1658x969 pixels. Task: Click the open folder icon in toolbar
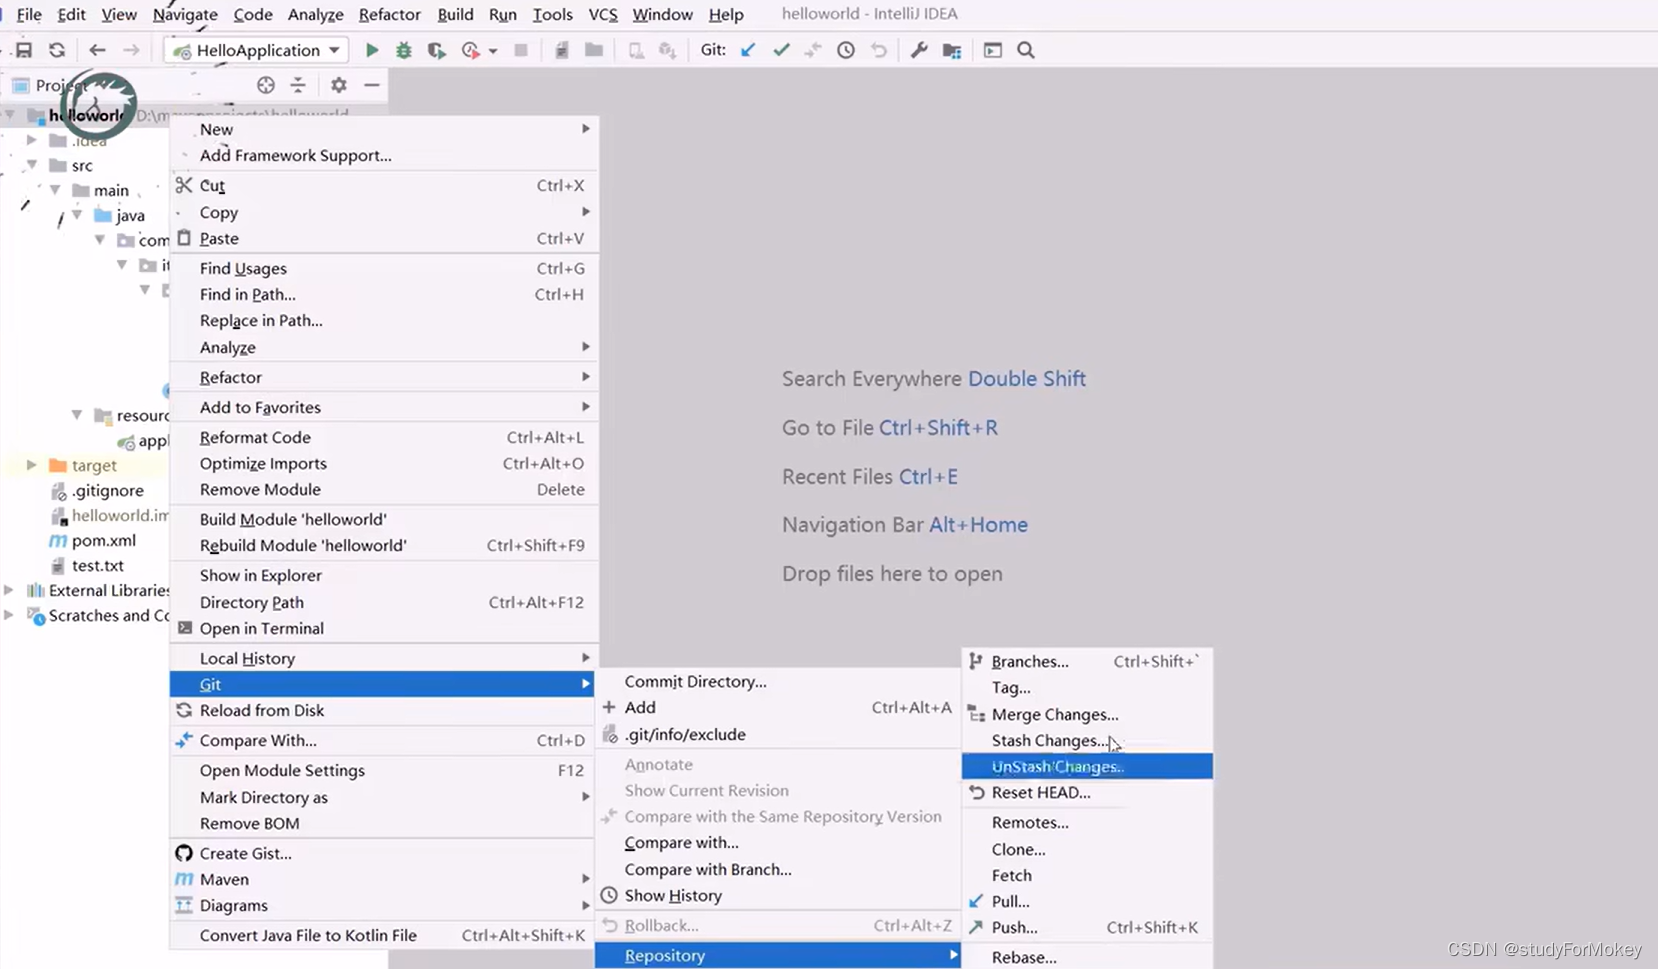click(594, 50)
